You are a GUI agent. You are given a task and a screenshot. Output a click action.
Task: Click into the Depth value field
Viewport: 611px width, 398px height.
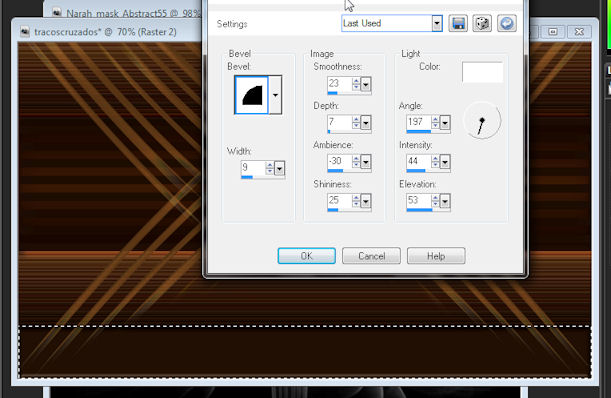coord(339,122)
